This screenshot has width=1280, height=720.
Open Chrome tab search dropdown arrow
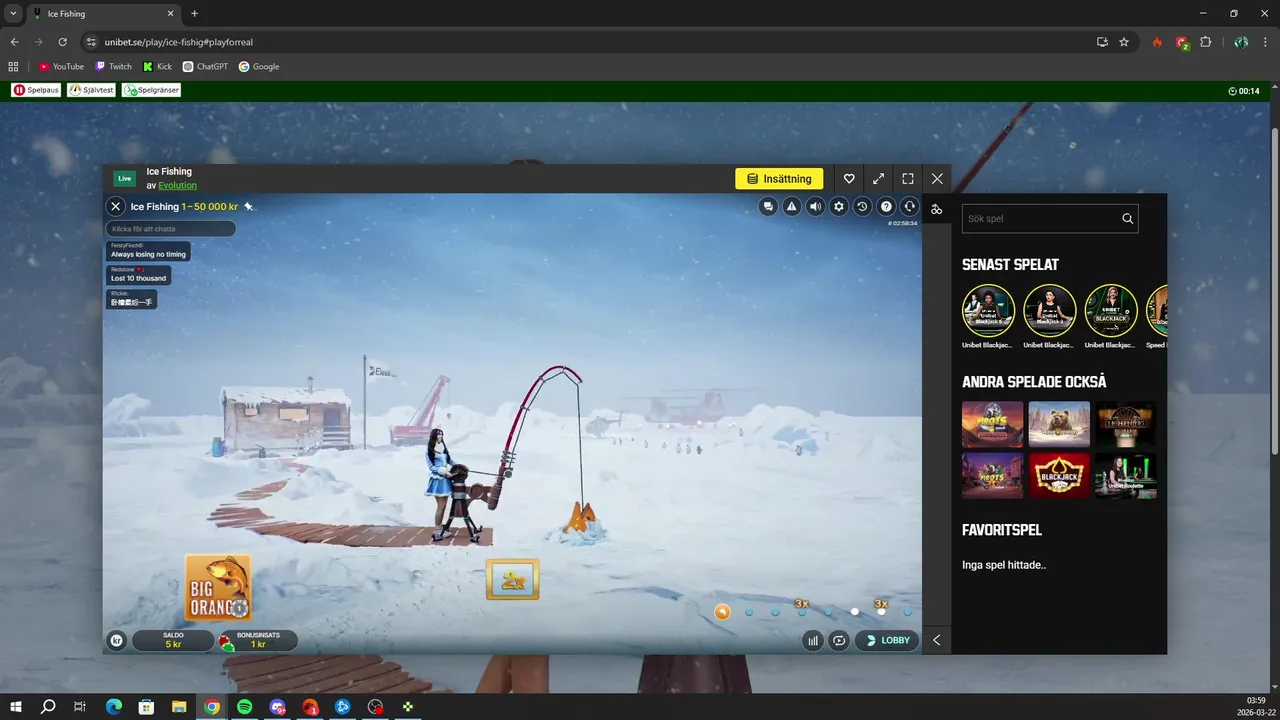click(13, 14)
